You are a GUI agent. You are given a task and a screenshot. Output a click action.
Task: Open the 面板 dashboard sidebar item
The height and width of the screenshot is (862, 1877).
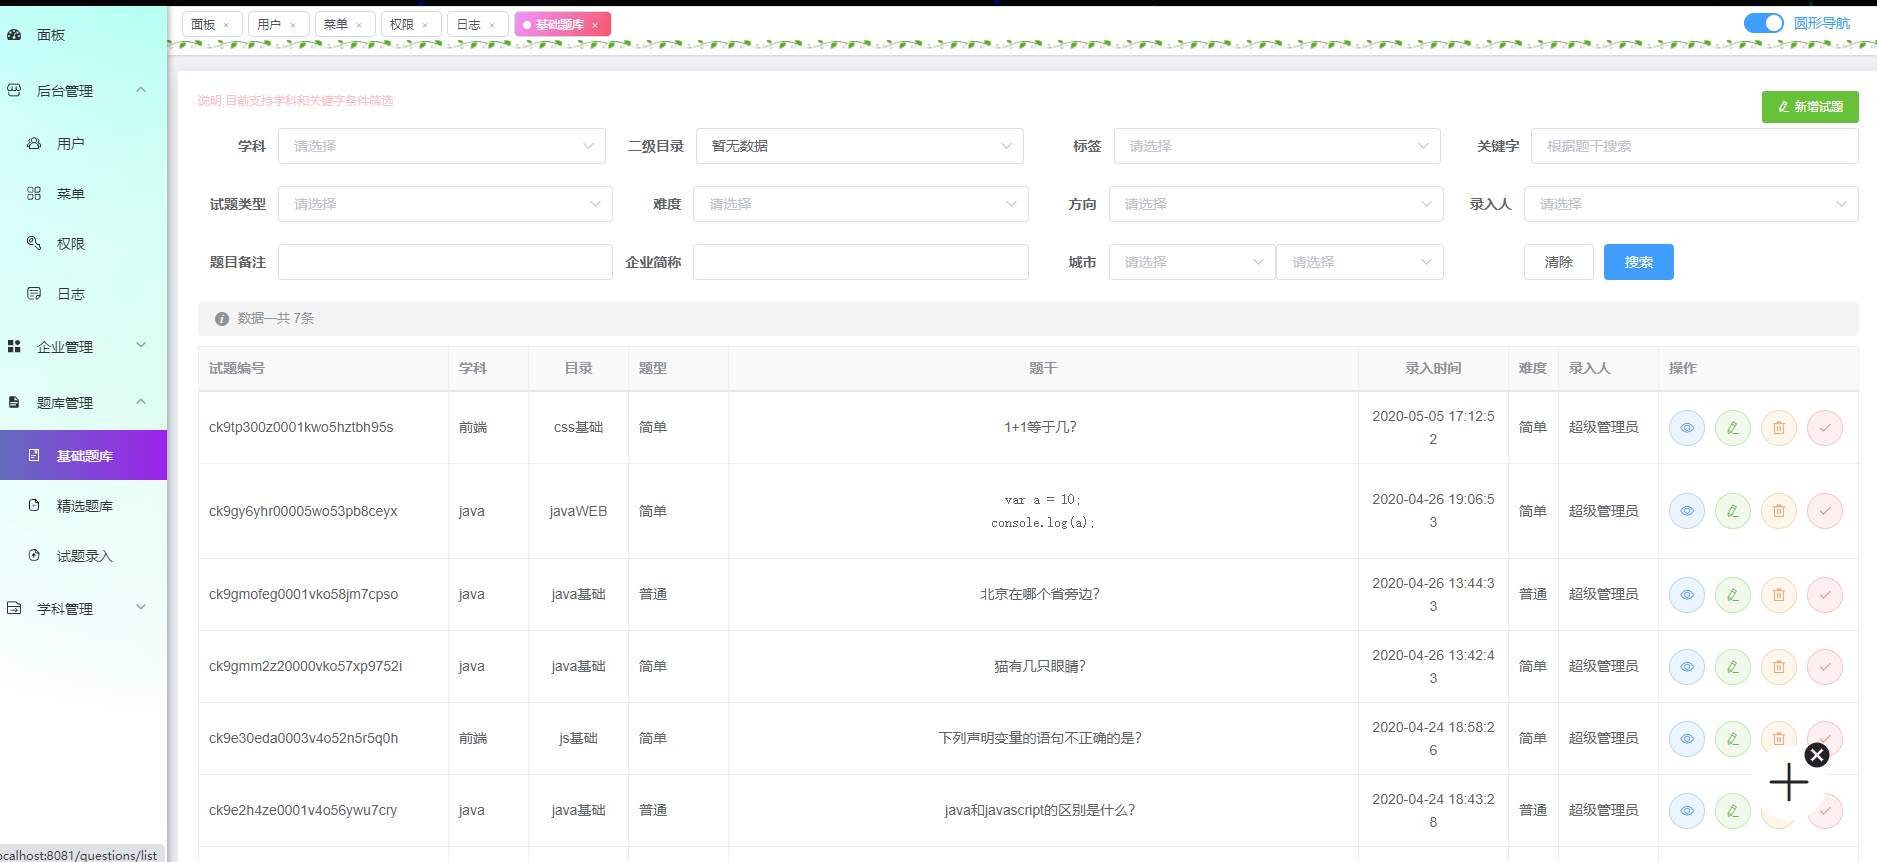click(83, 35)
